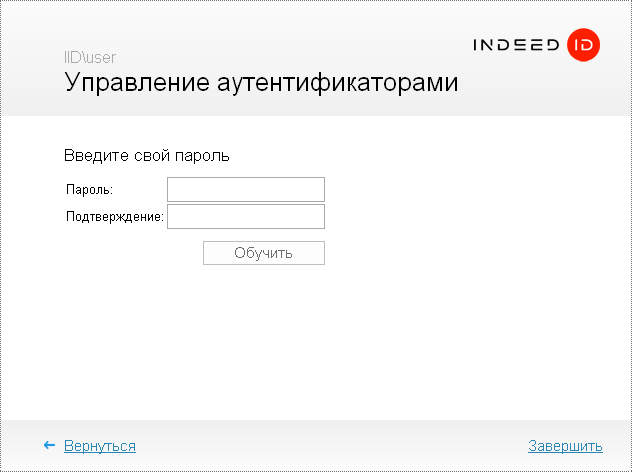This screenshot has width=632, height=472.
Task: Go back via the Вернуться link
Action: tap(100, 446)
